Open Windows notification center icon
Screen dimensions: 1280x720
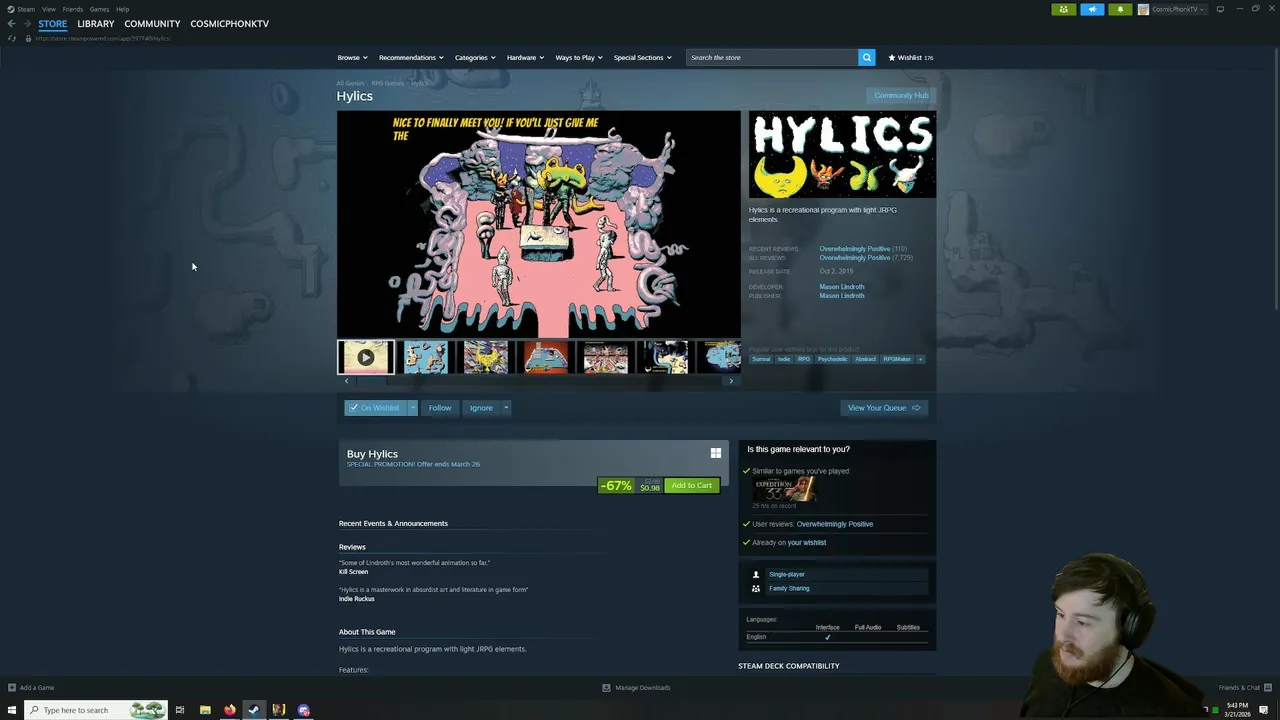pyautogui.click(x=1265, y=710)
